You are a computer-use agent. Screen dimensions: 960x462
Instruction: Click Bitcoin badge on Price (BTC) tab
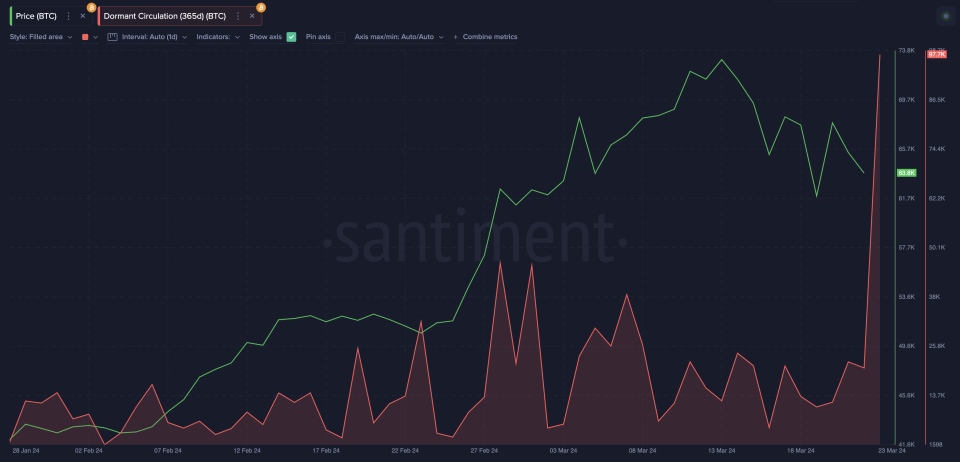(92, 7)
